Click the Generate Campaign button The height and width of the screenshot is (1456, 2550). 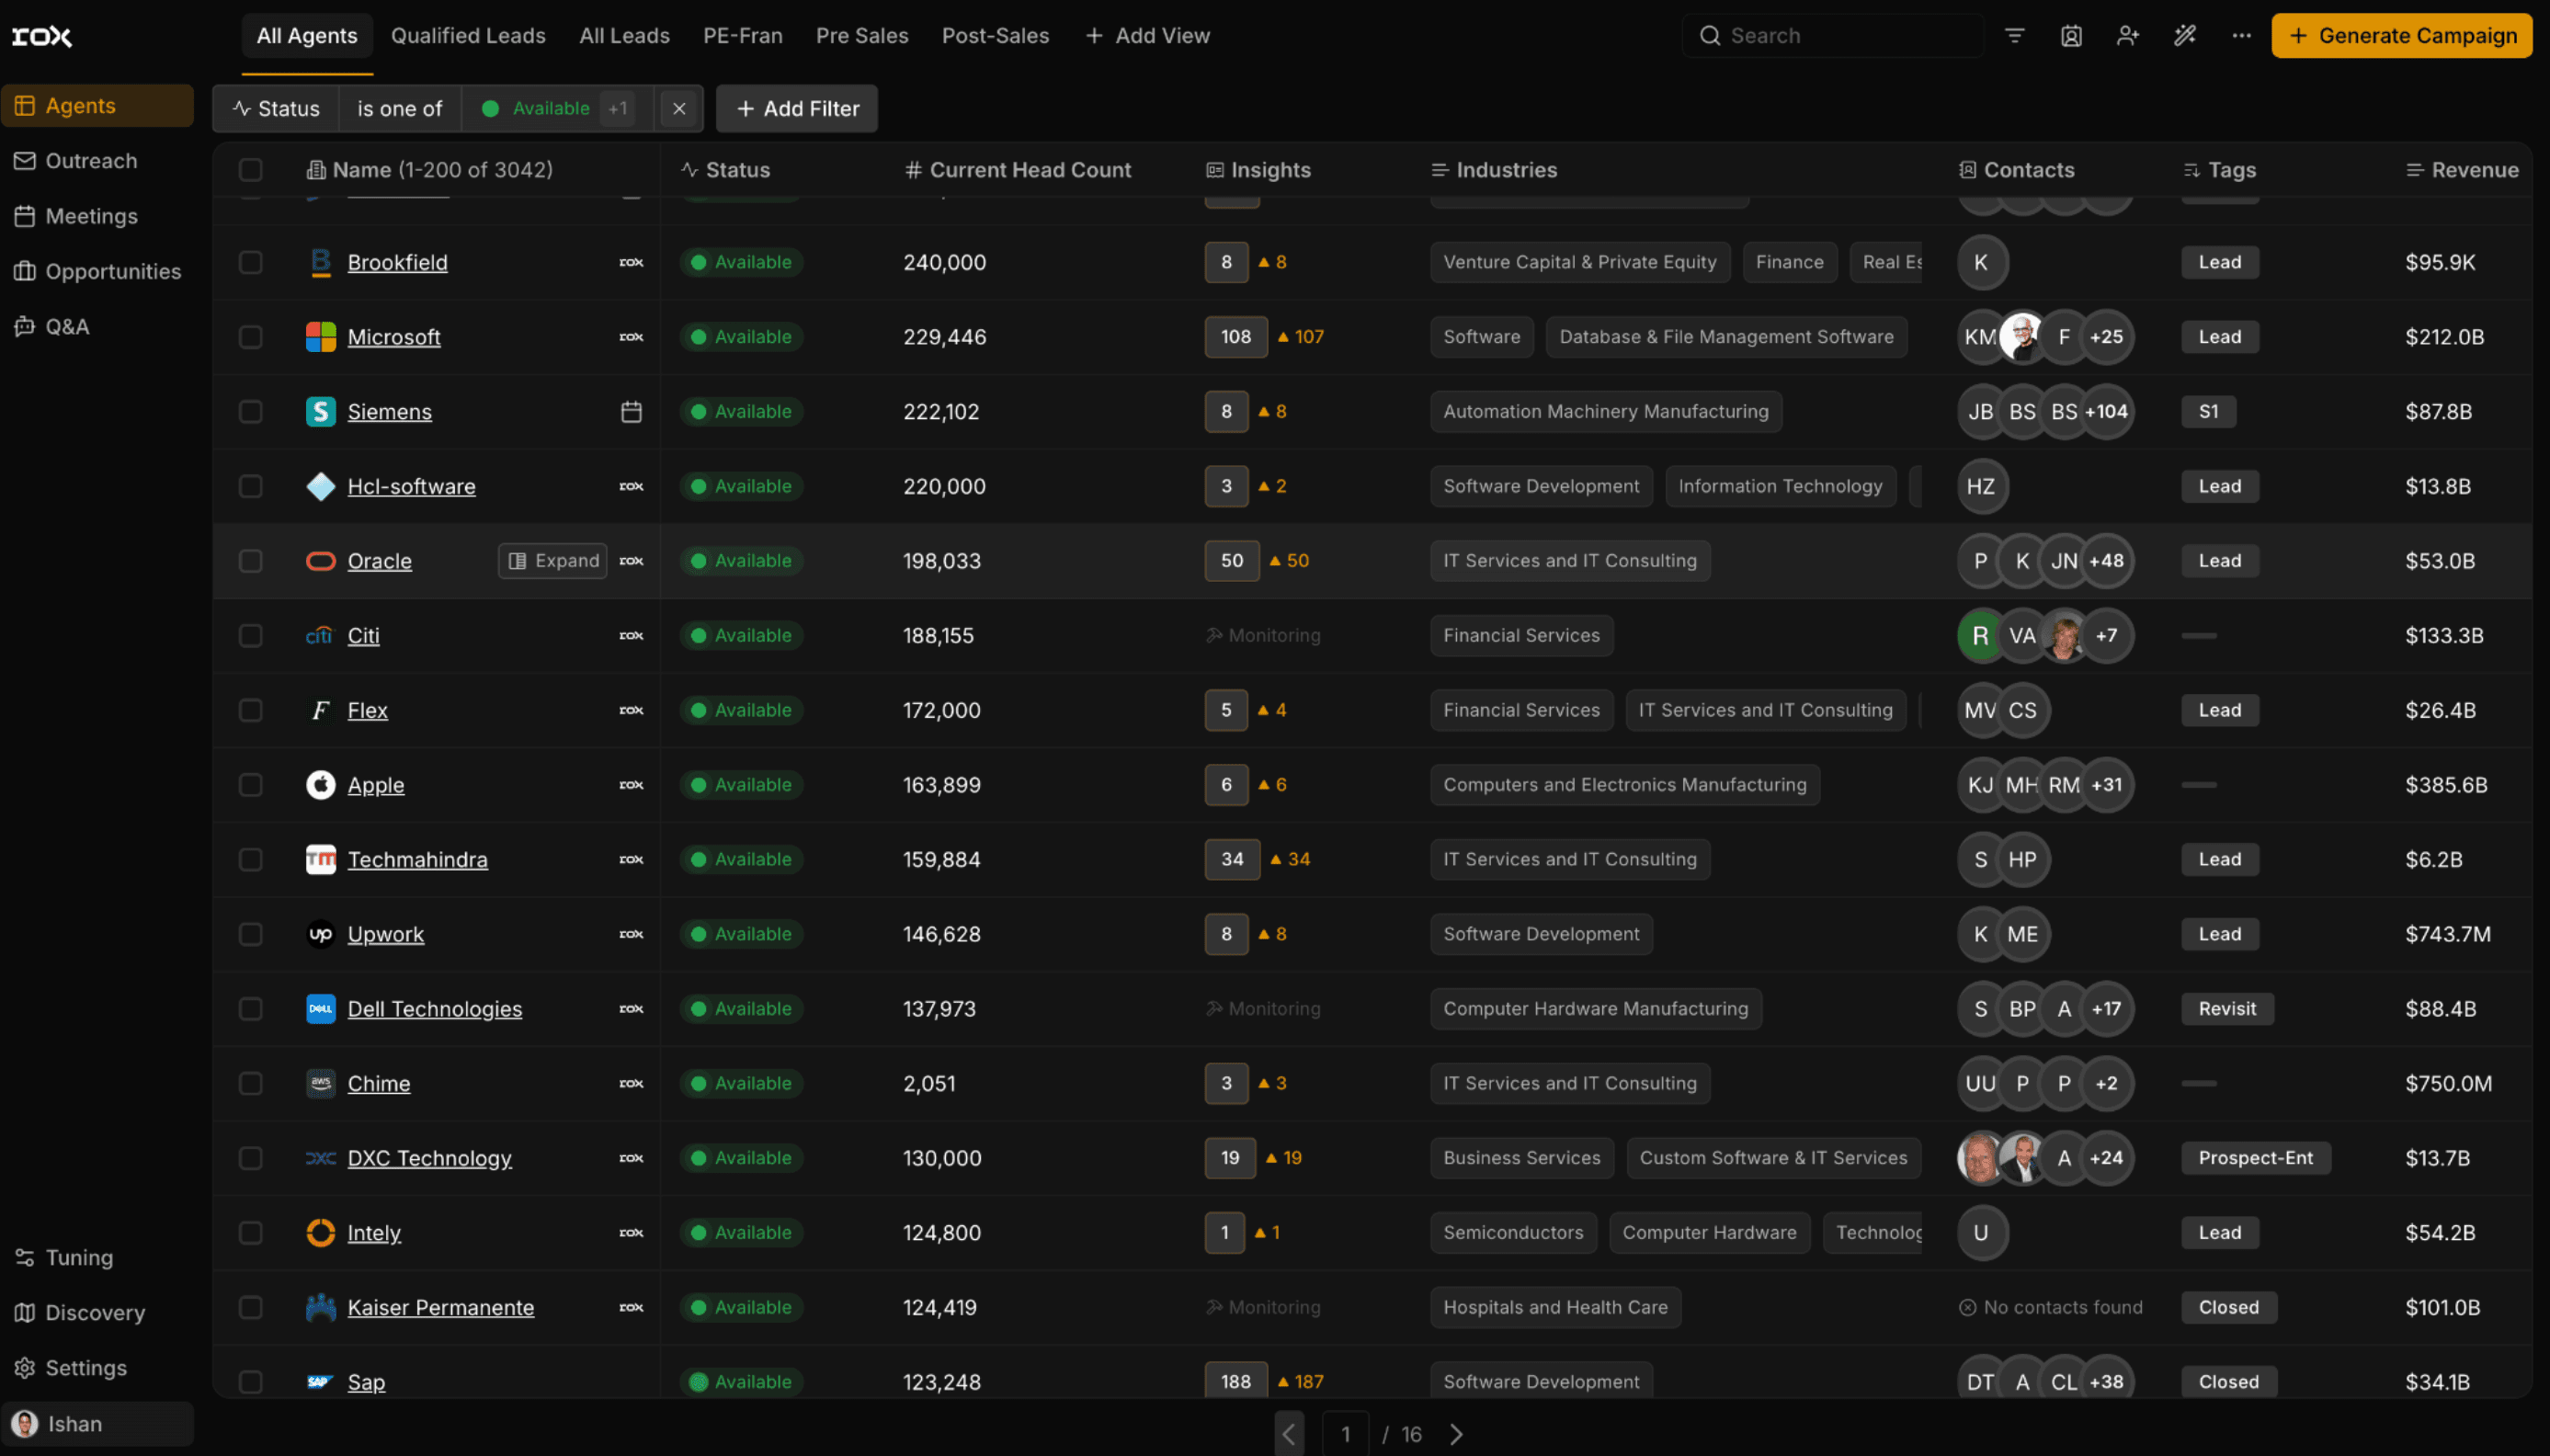coord(2401,36)
